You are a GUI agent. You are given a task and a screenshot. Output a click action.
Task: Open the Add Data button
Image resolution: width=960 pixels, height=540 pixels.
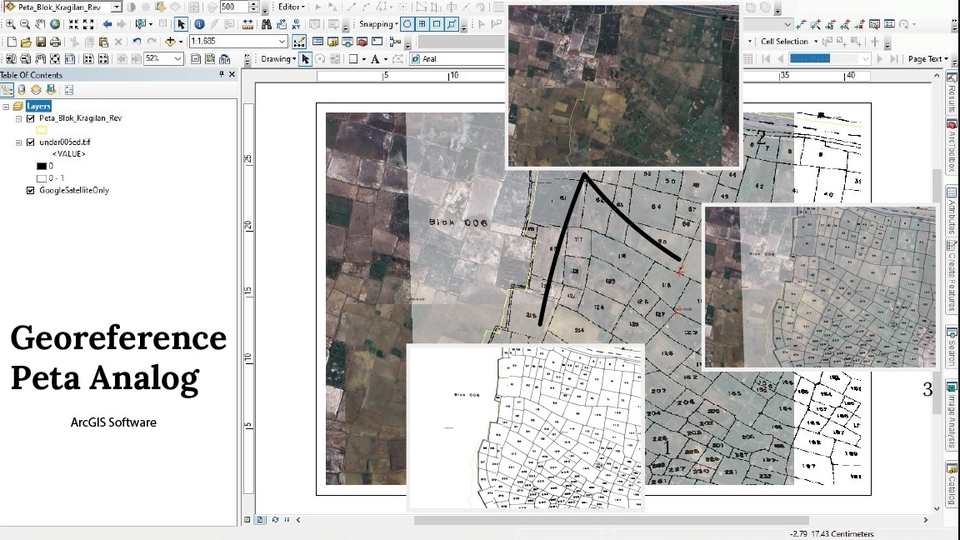(171, 42)
